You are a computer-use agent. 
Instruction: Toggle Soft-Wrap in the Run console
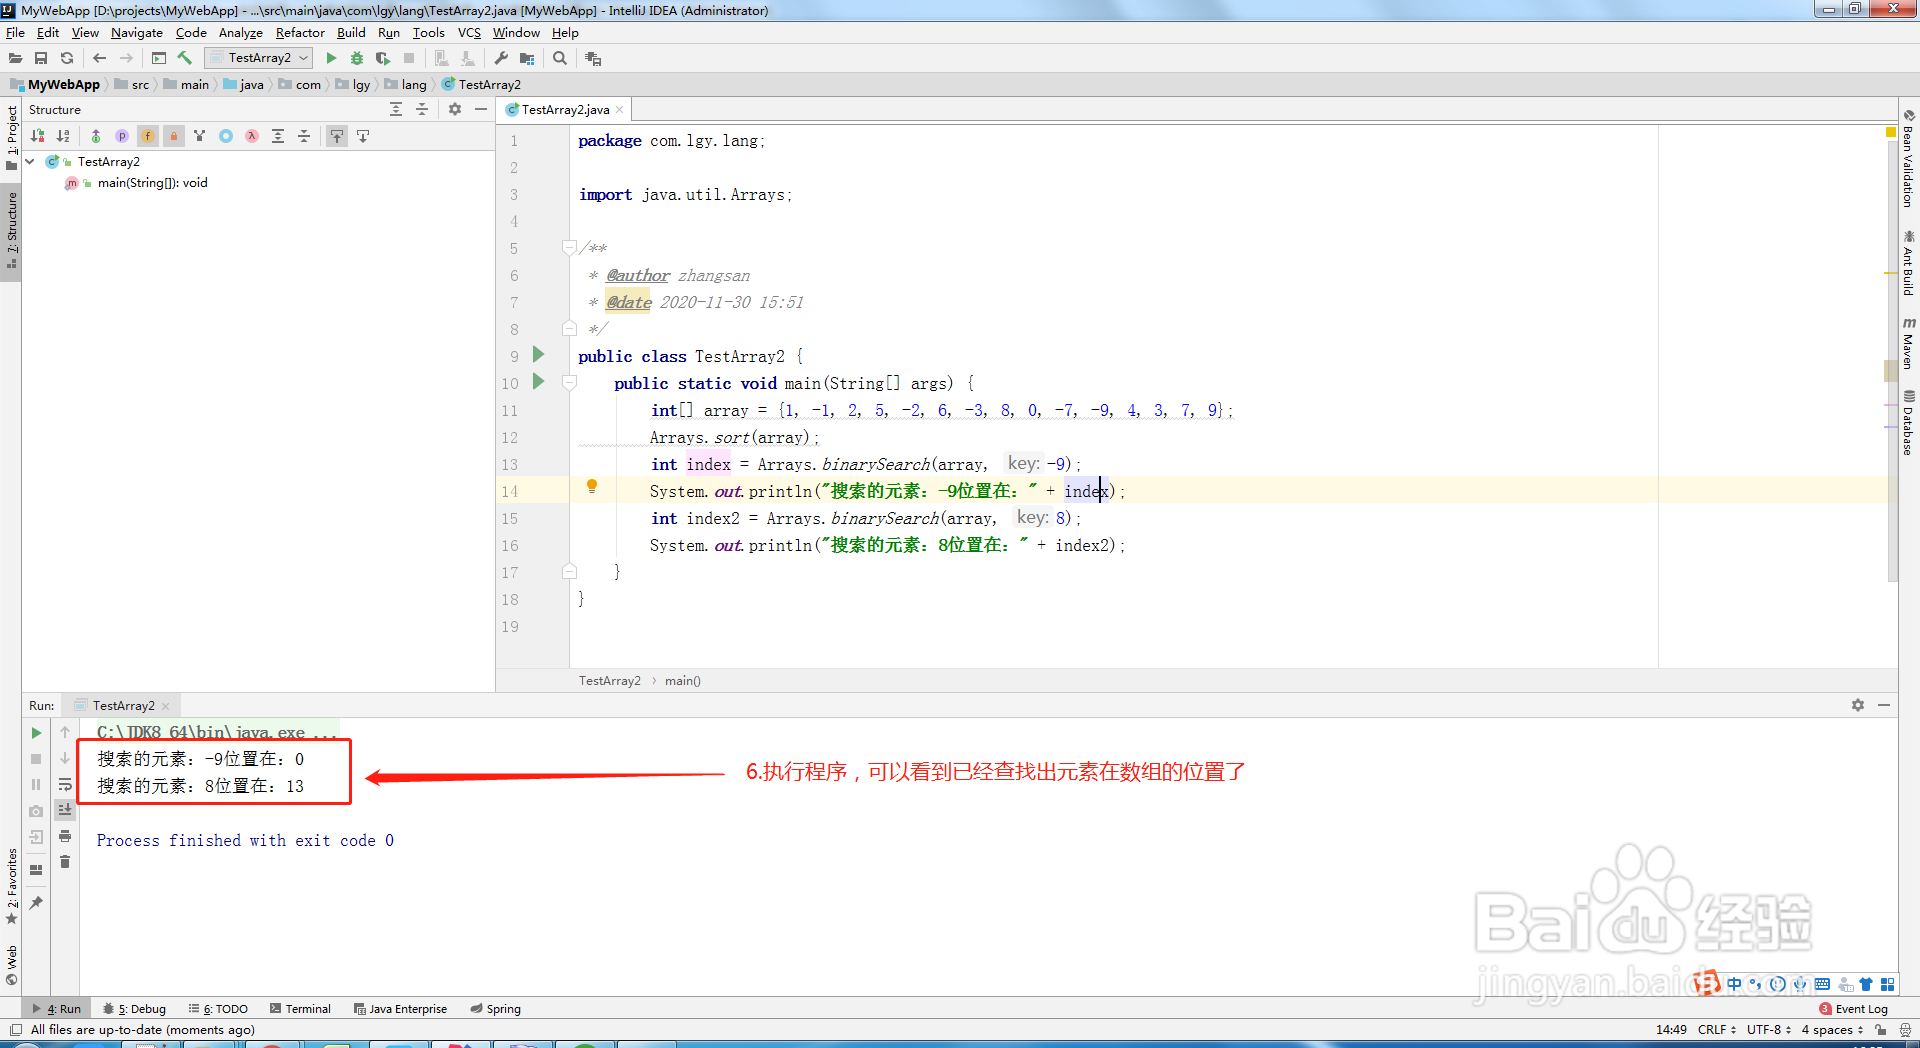[65, 784]
